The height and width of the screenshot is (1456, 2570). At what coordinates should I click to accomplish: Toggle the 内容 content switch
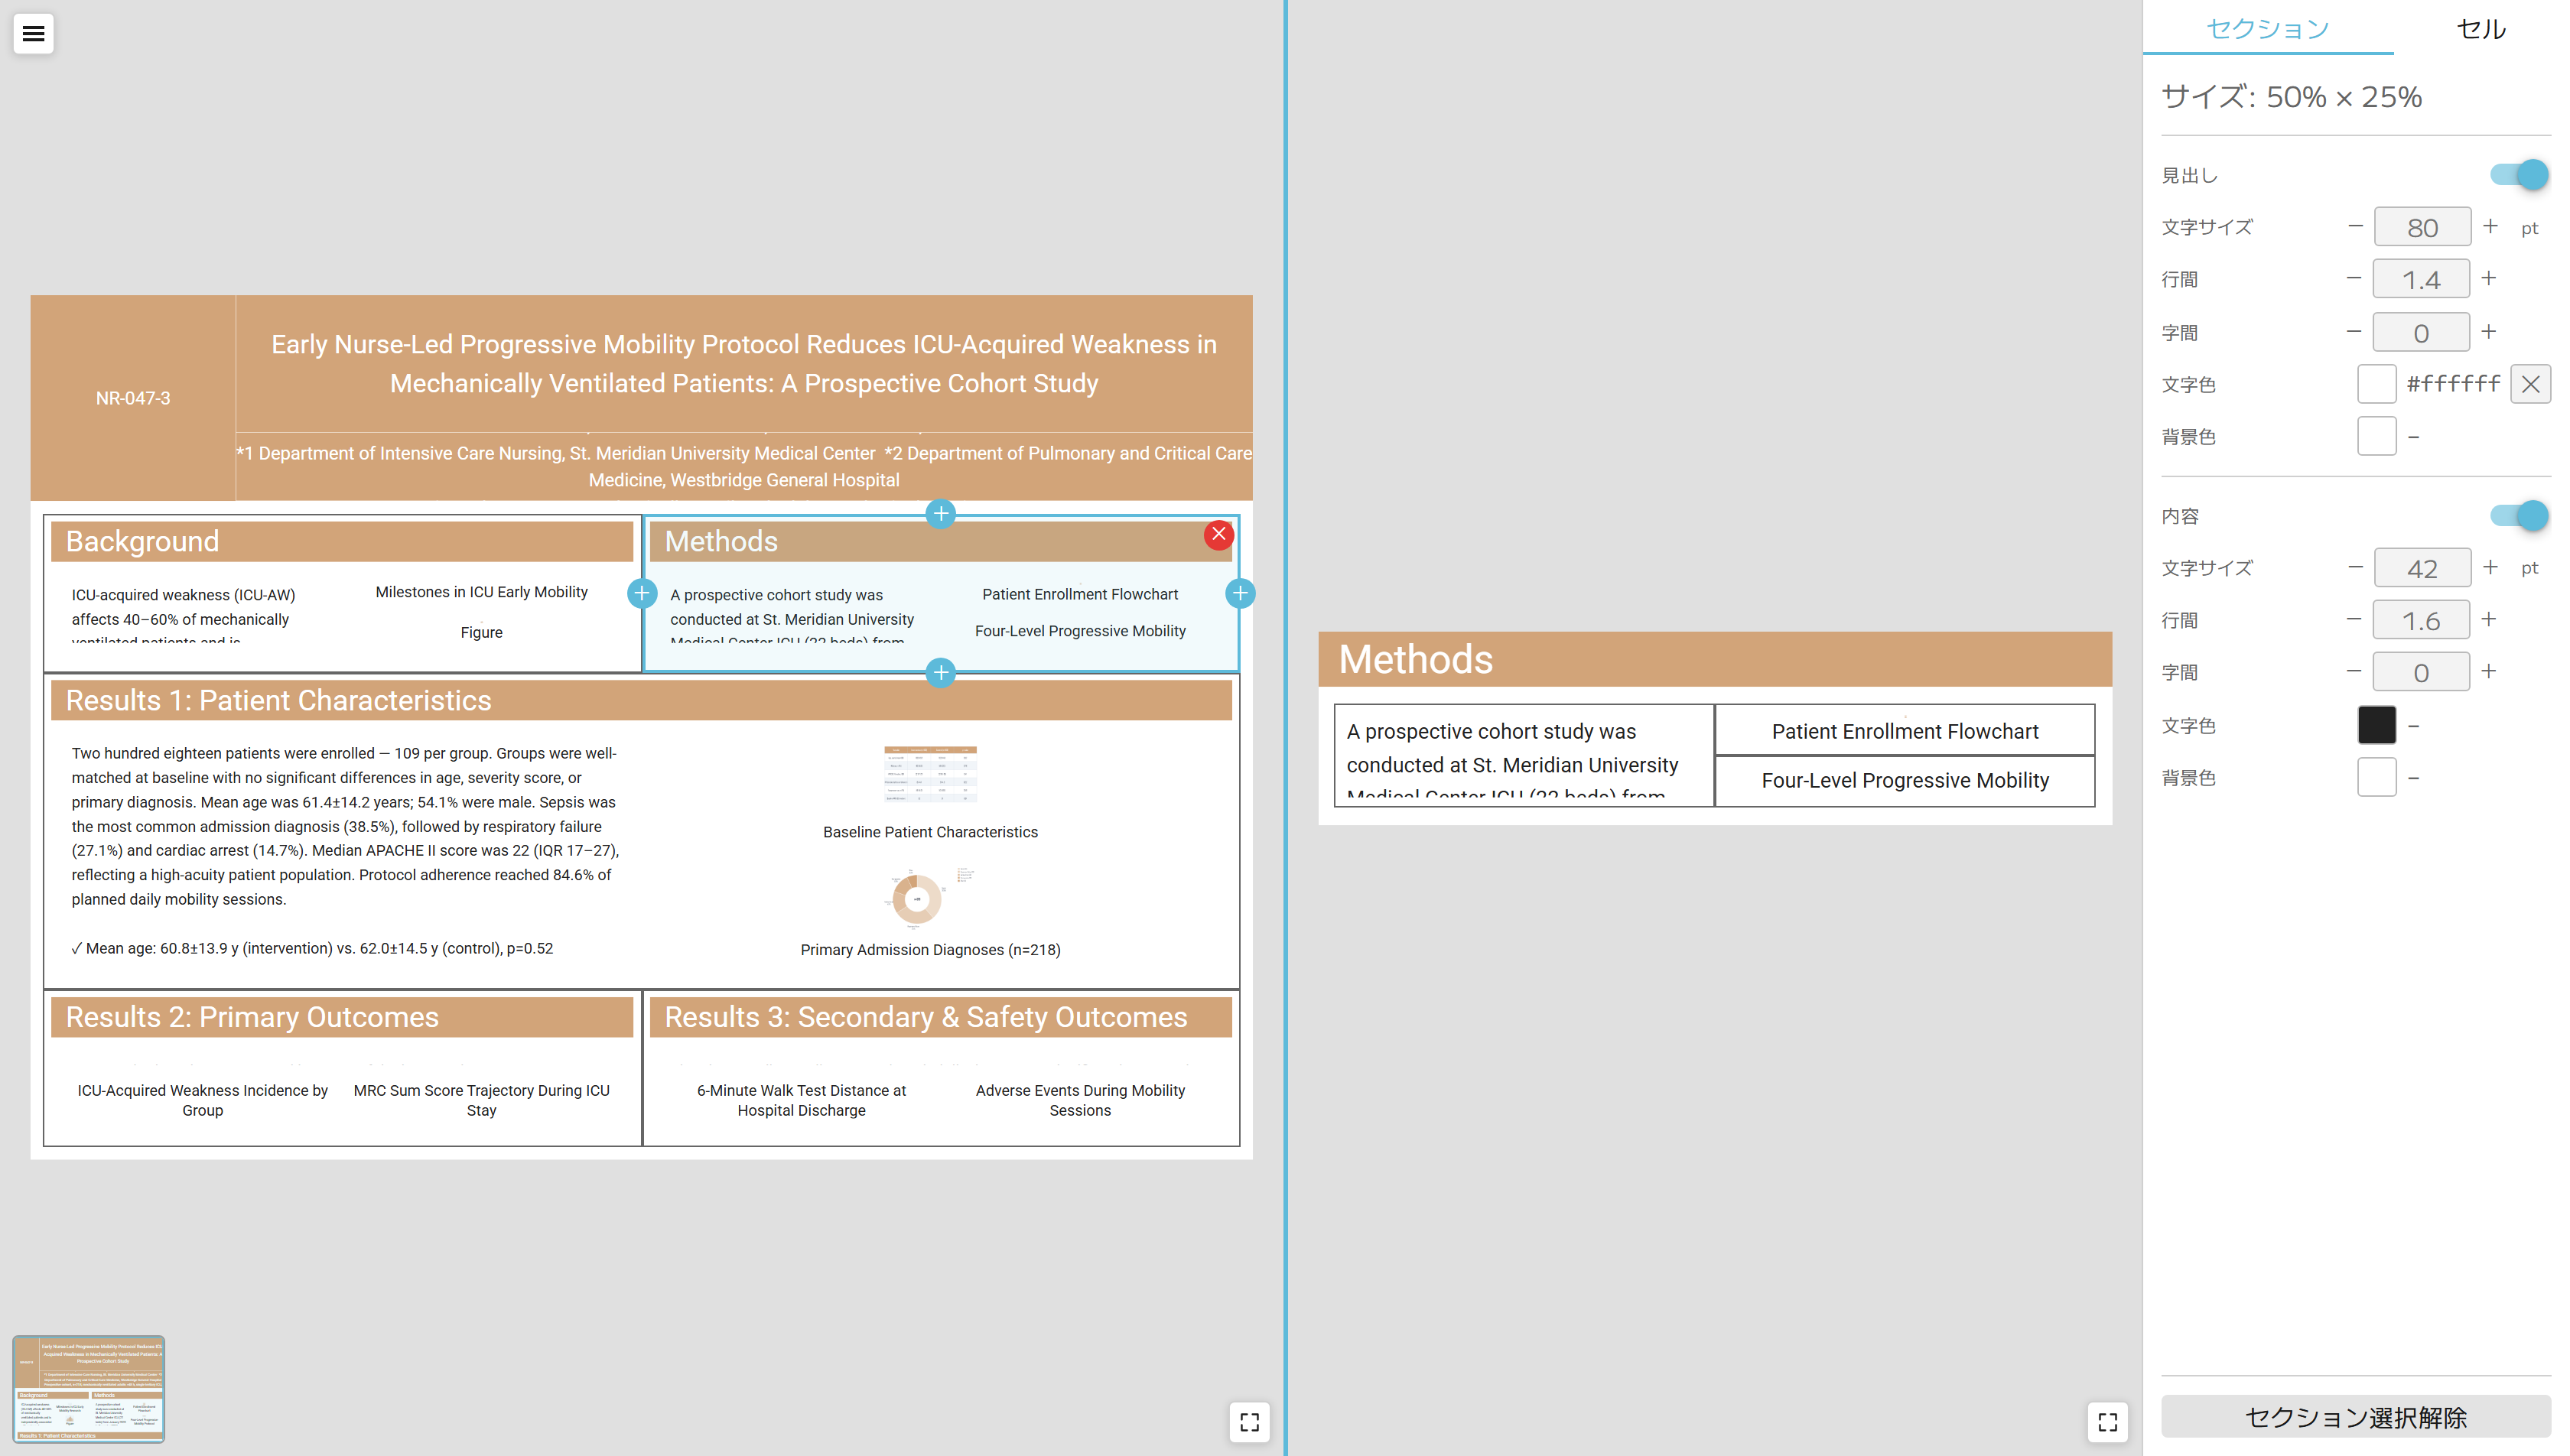click(x=2518, y=516)
